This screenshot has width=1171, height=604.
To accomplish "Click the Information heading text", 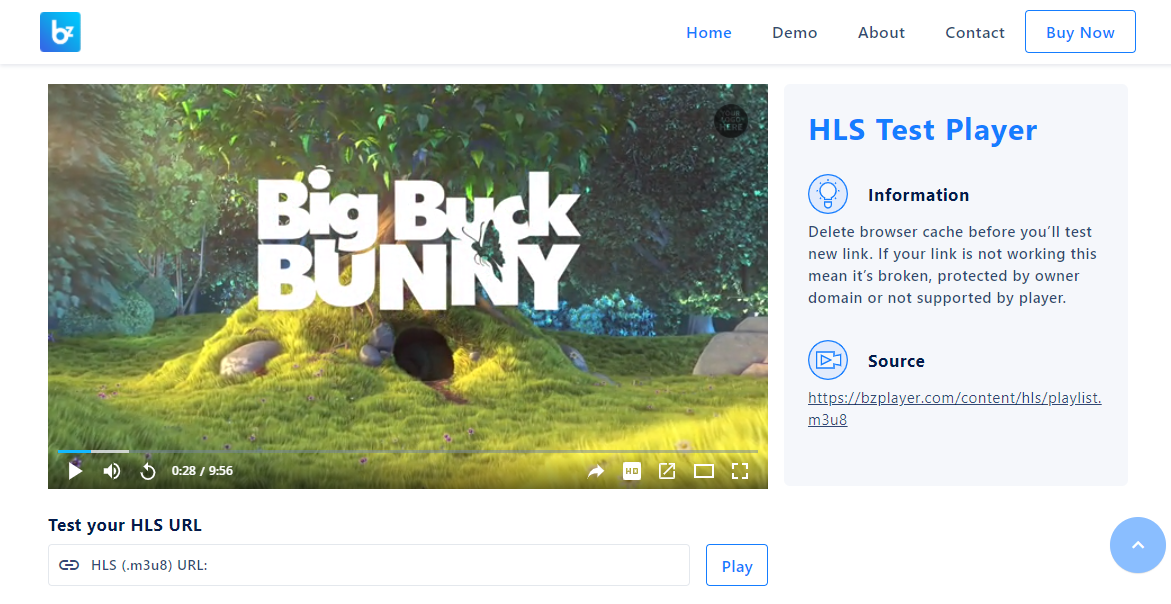I will (919, 196).
